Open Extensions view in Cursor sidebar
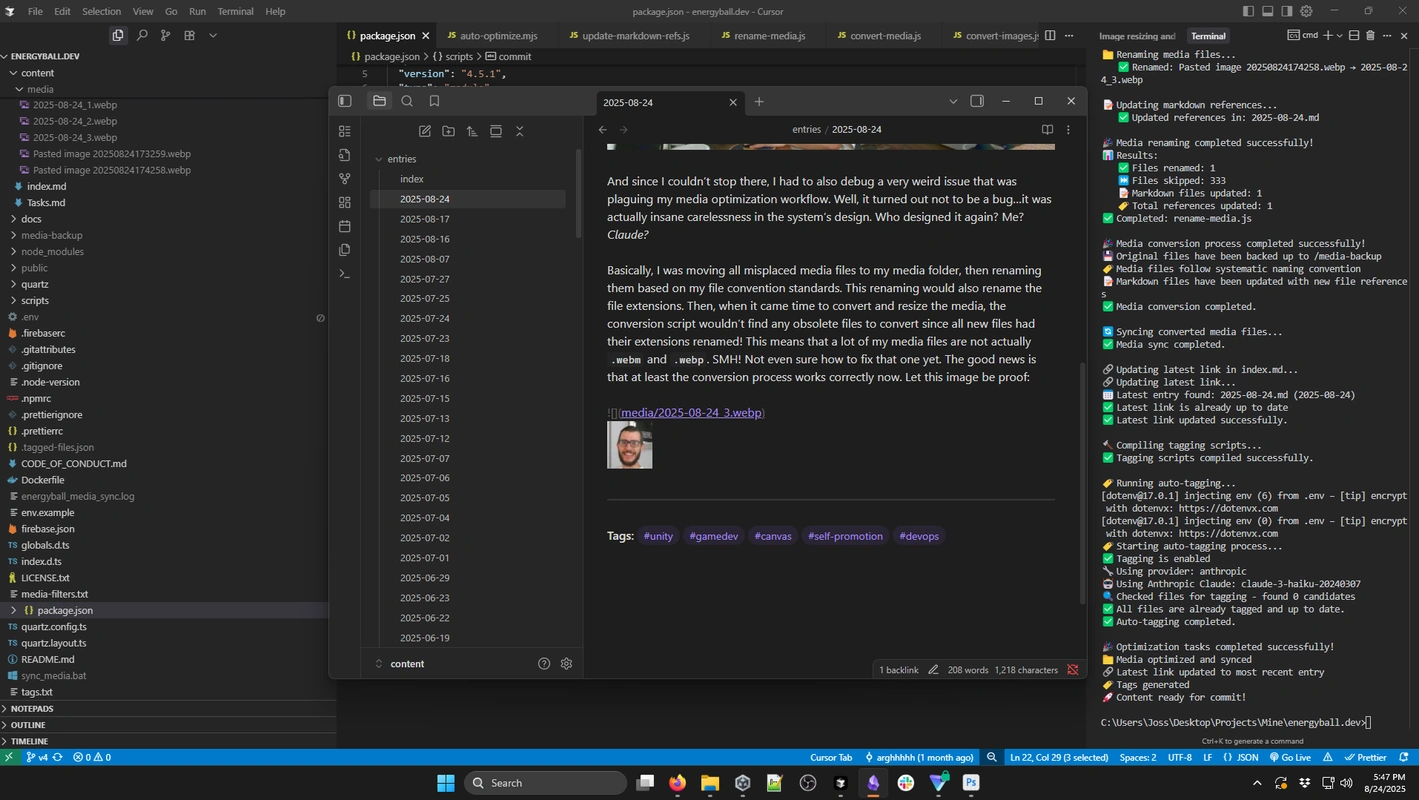The width and height of the screenshot is (1419, 800). click(189, 35)
